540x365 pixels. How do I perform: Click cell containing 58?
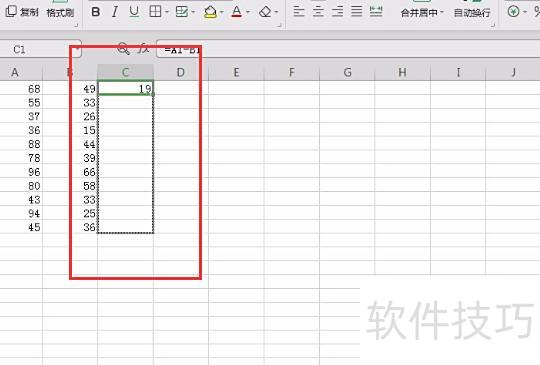(x=70, y=186)
